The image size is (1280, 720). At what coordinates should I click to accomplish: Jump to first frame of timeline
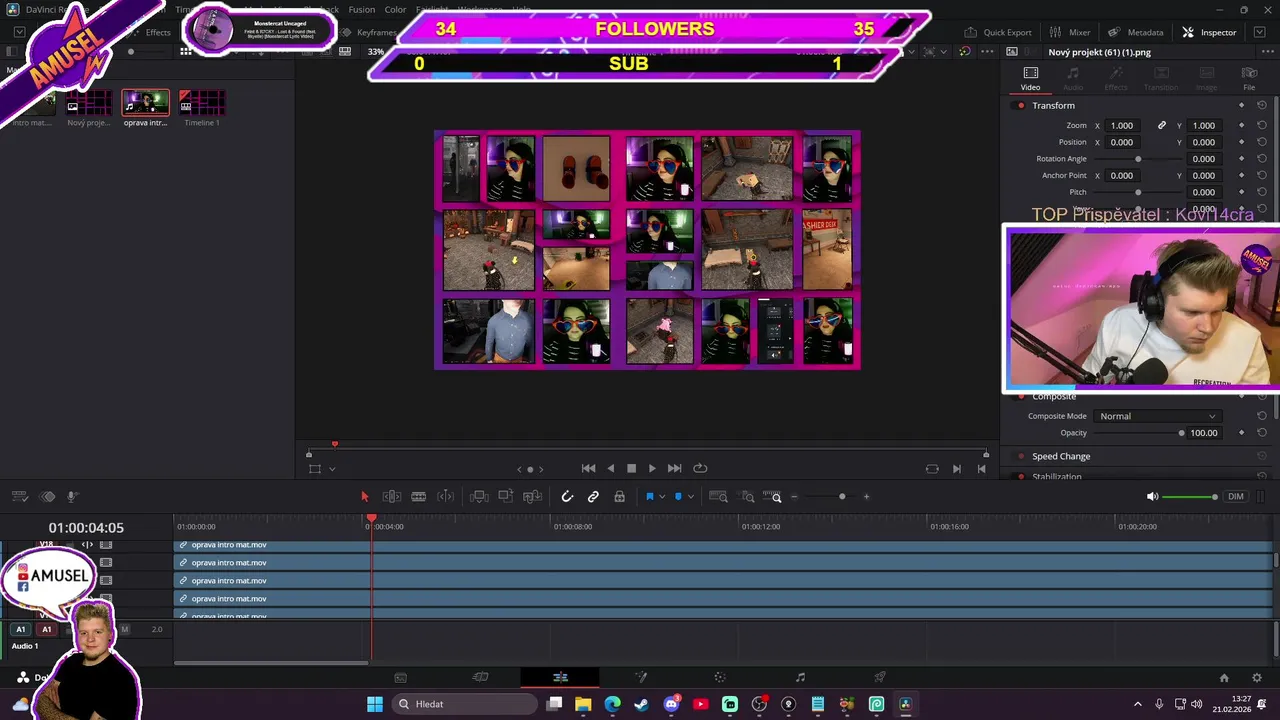point(588,468)
